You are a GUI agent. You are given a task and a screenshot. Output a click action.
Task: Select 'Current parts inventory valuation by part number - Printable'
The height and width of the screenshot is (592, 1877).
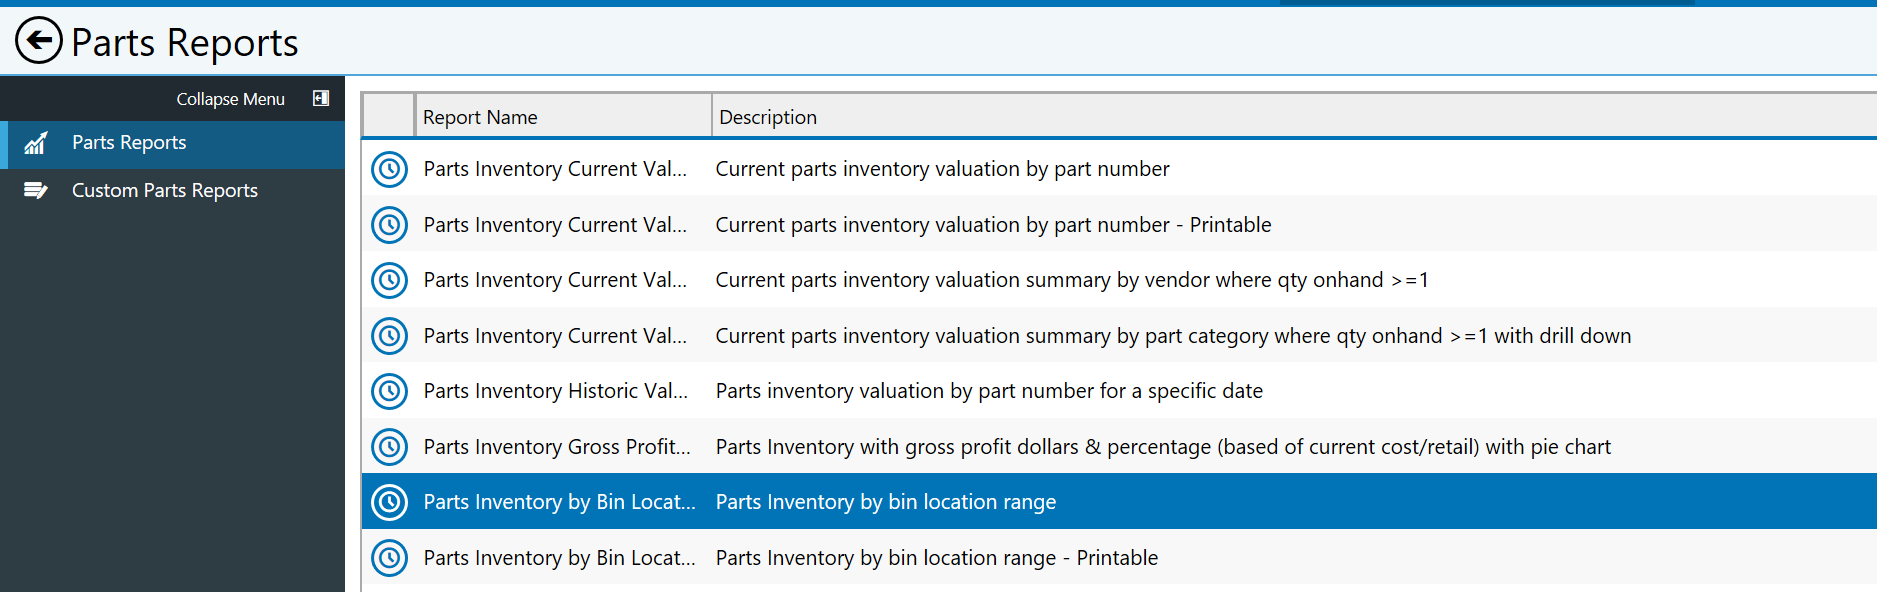pyautogui.click(x=993, y=225)
